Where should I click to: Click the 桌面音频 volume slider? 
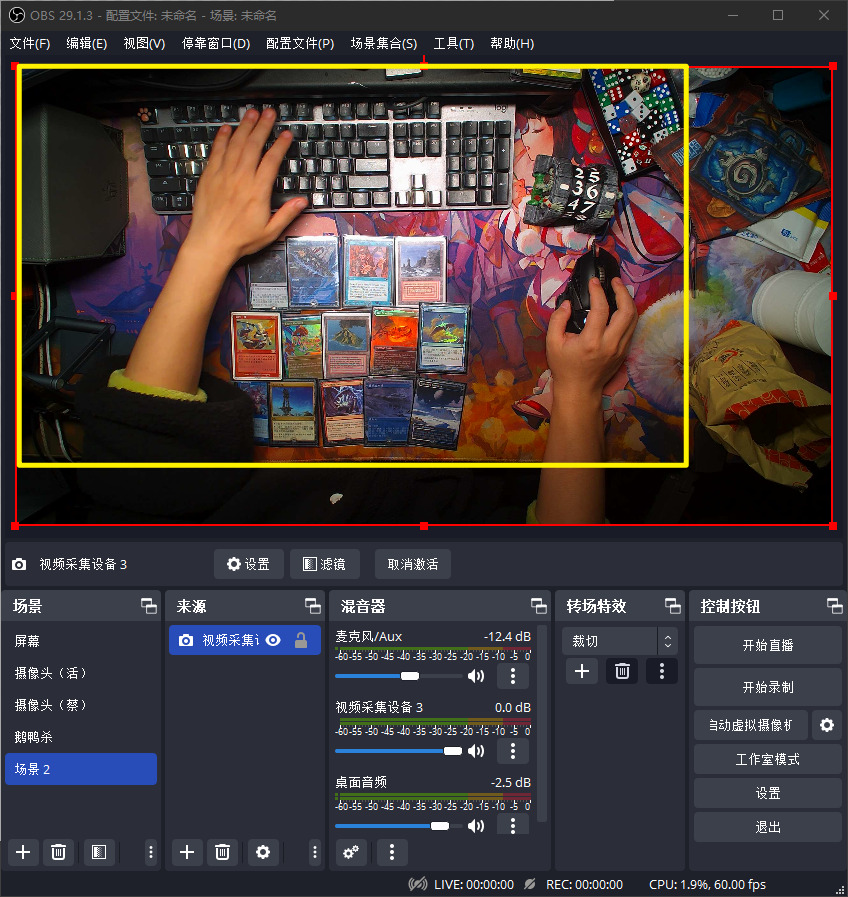click(x=399, y=825)
